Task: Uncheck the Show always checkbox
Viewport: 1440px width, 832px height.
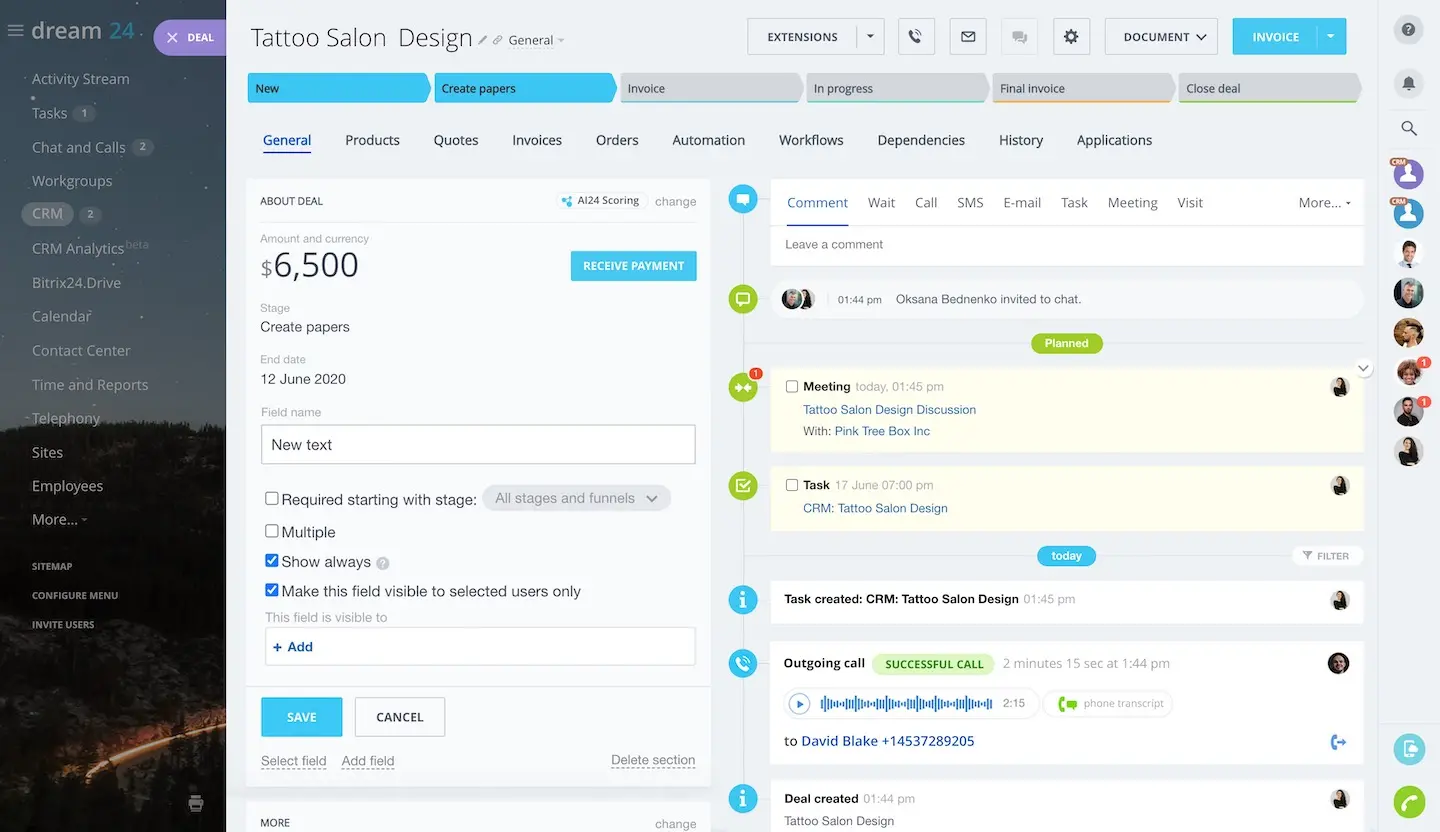Action: tap(271, 561)
